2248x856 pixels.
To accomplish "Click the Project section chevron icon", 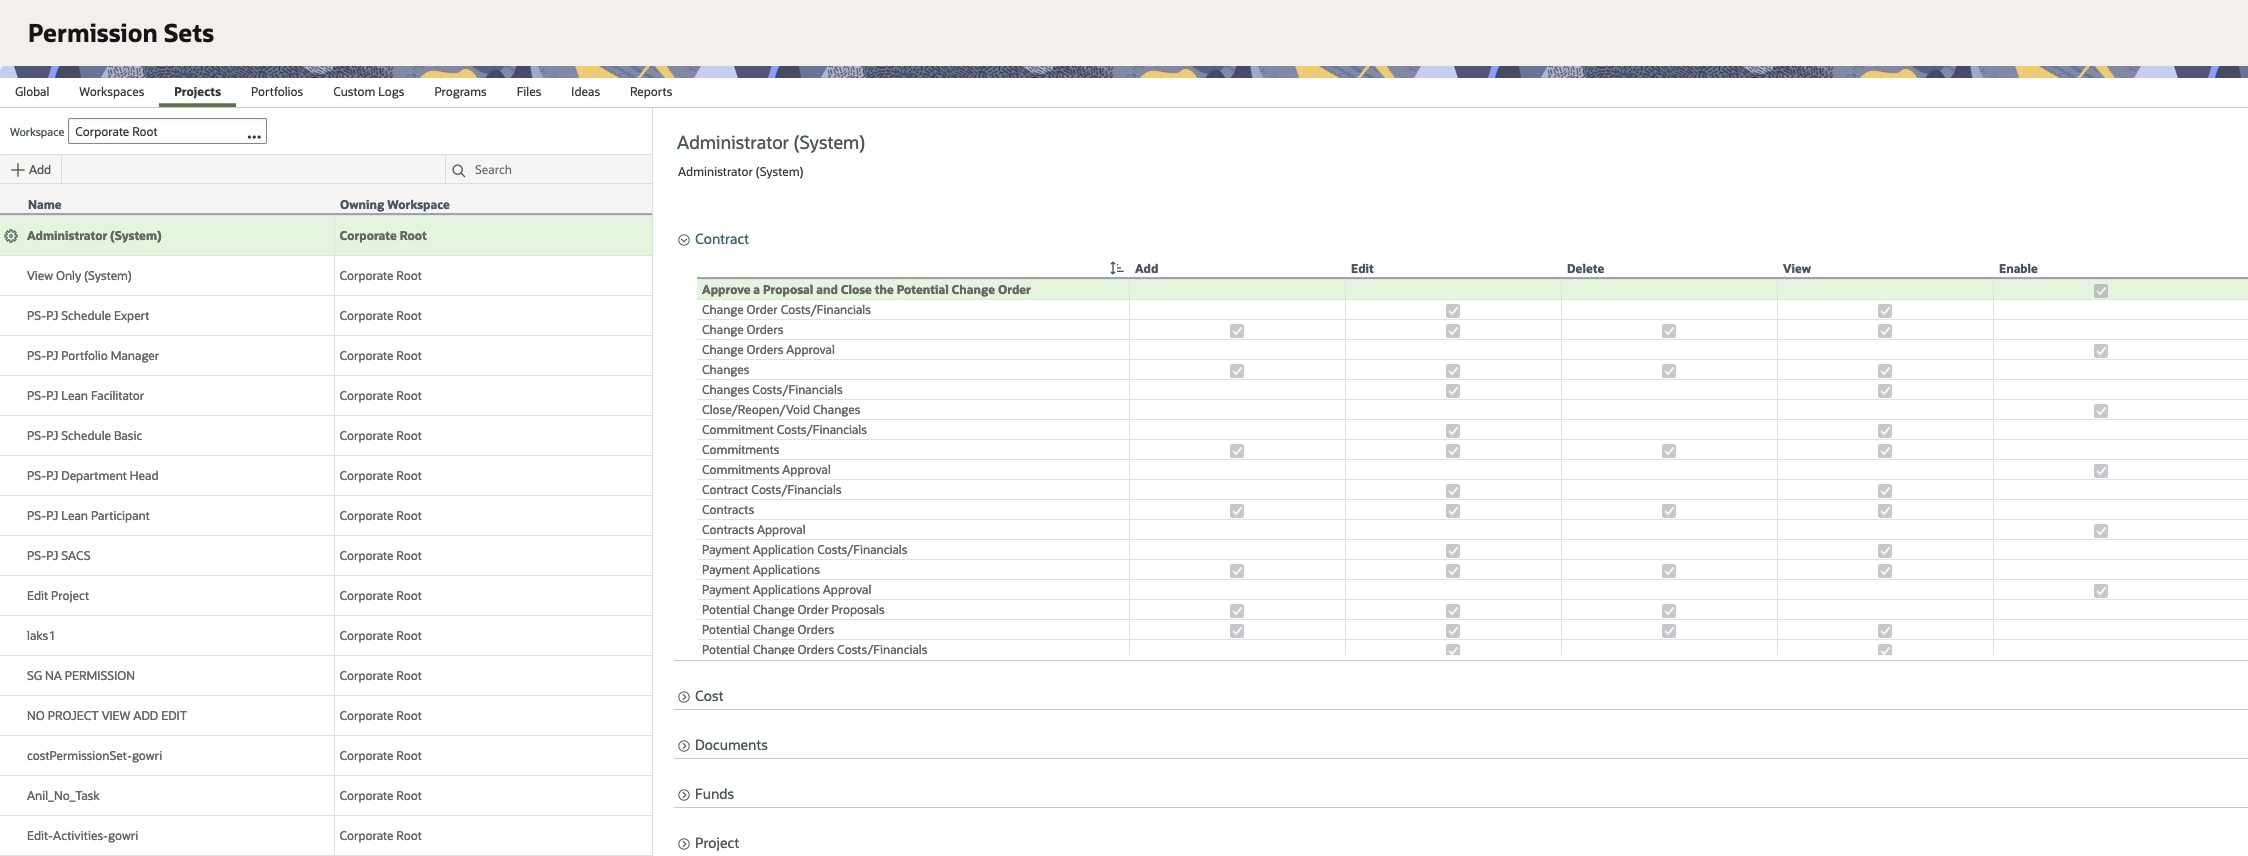I will click(x=684, y=844).
